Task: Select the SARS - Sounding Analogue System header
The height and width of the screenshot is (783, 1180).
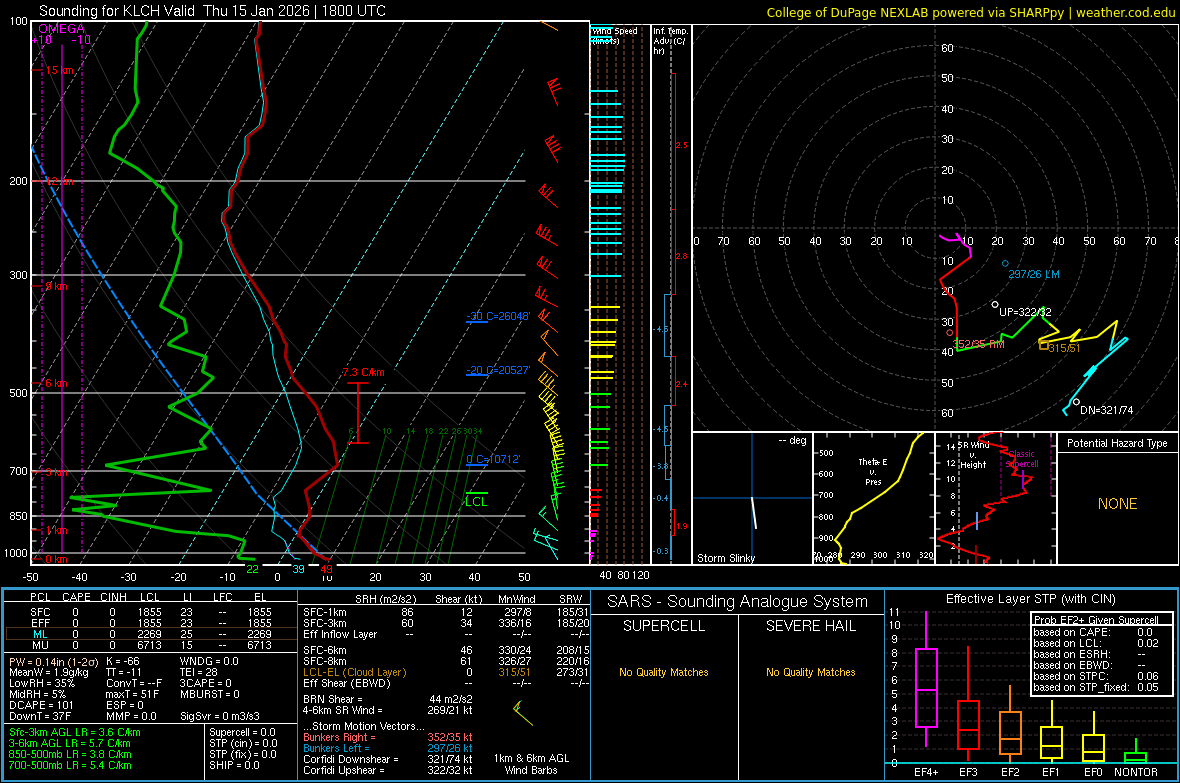Action: coord(738,602)
